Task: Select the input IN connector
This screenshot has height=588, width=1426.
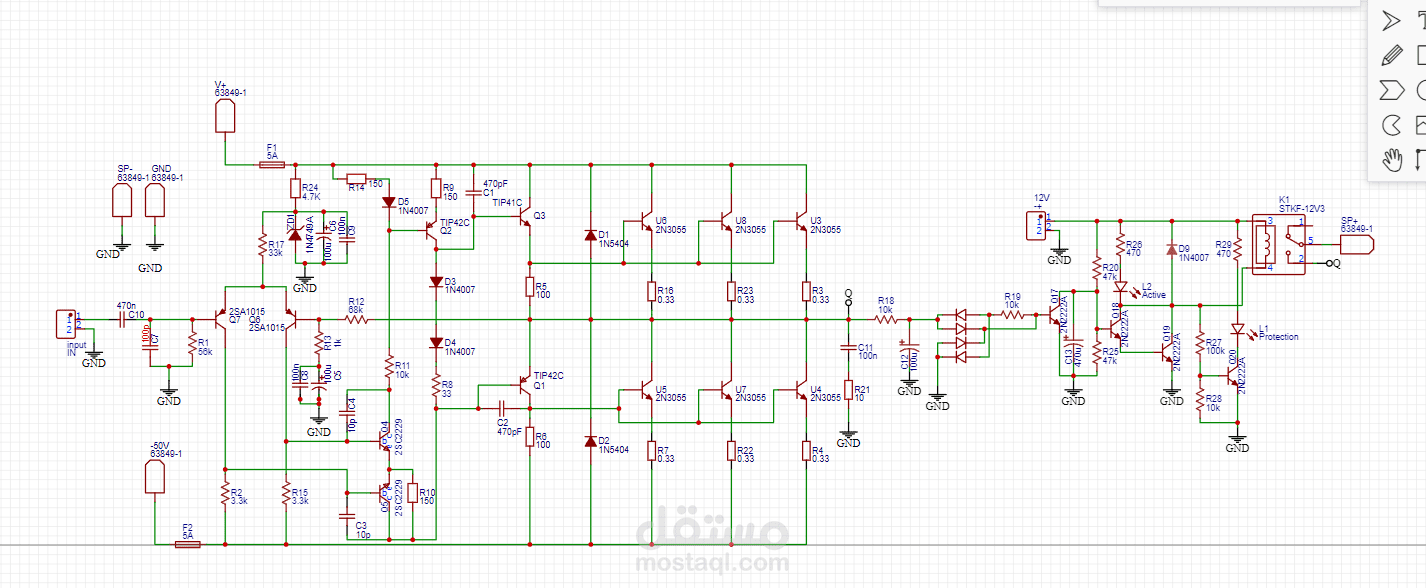Action: coord(66,324)
